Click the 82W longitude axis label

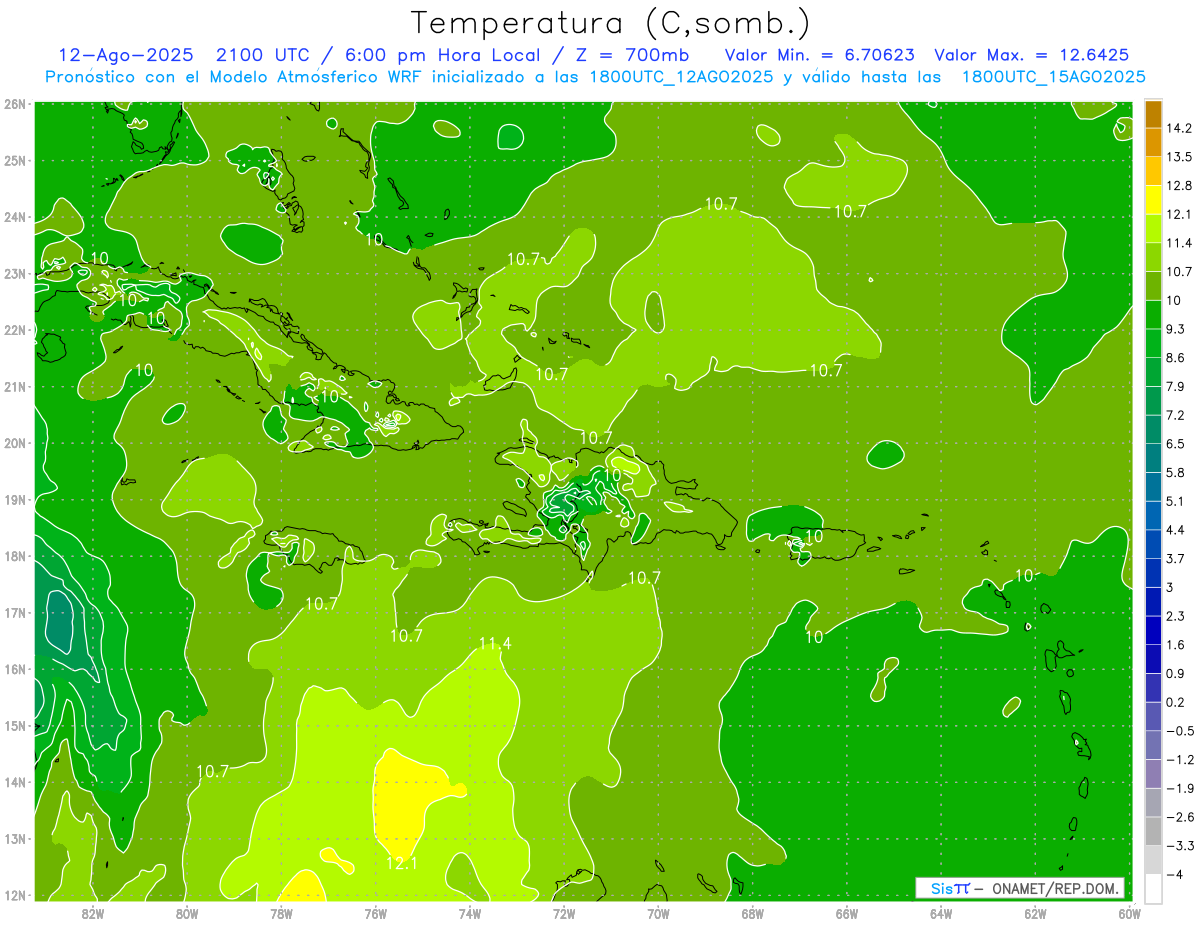(93, 913)
